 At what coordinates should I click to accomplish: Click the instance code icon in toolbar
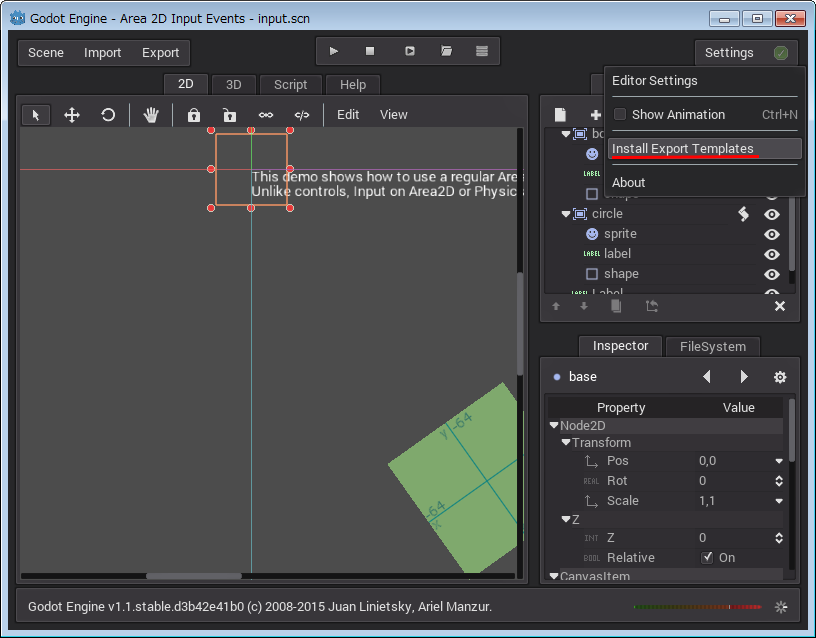coord(302,115)
